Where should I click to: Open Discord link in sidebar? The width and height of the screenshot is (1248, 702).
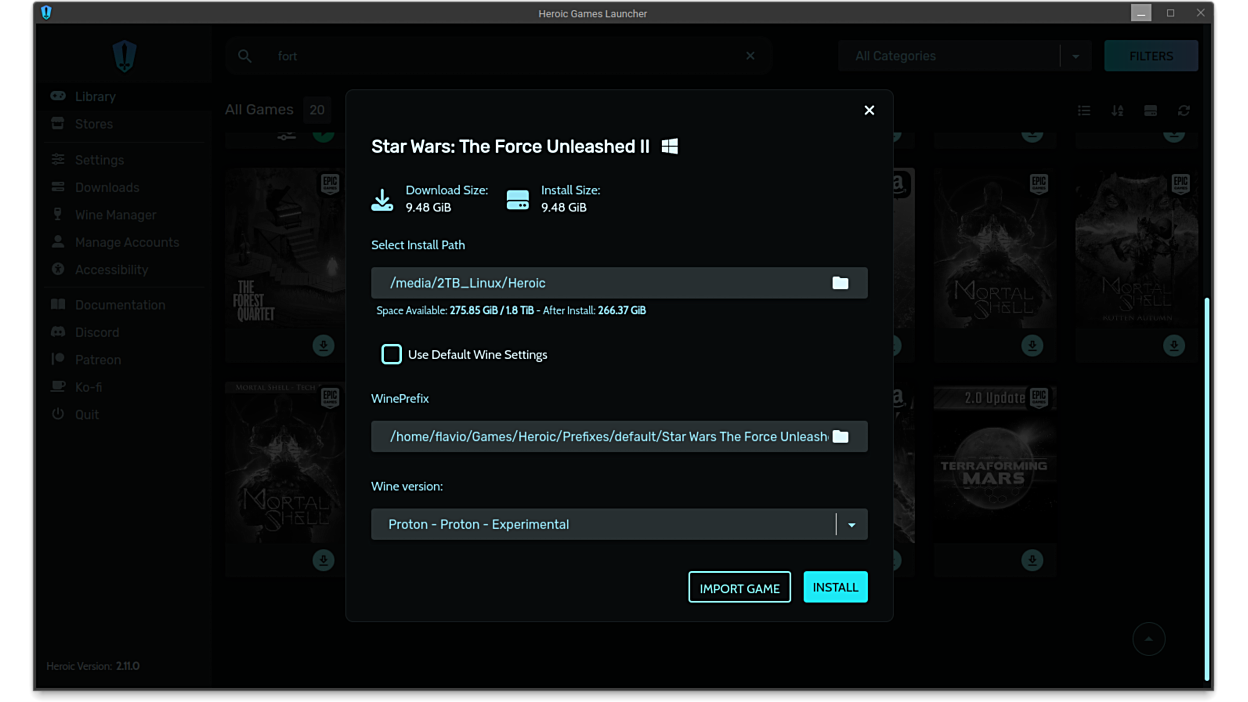[97, 332]
